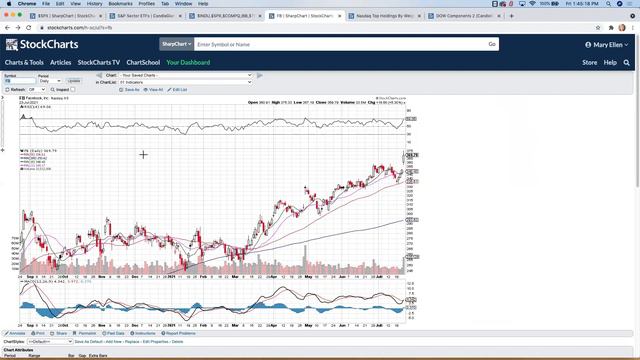Click the Instructions info icon
The width and height of the screenshot is (640, 360).
point(132,333)
